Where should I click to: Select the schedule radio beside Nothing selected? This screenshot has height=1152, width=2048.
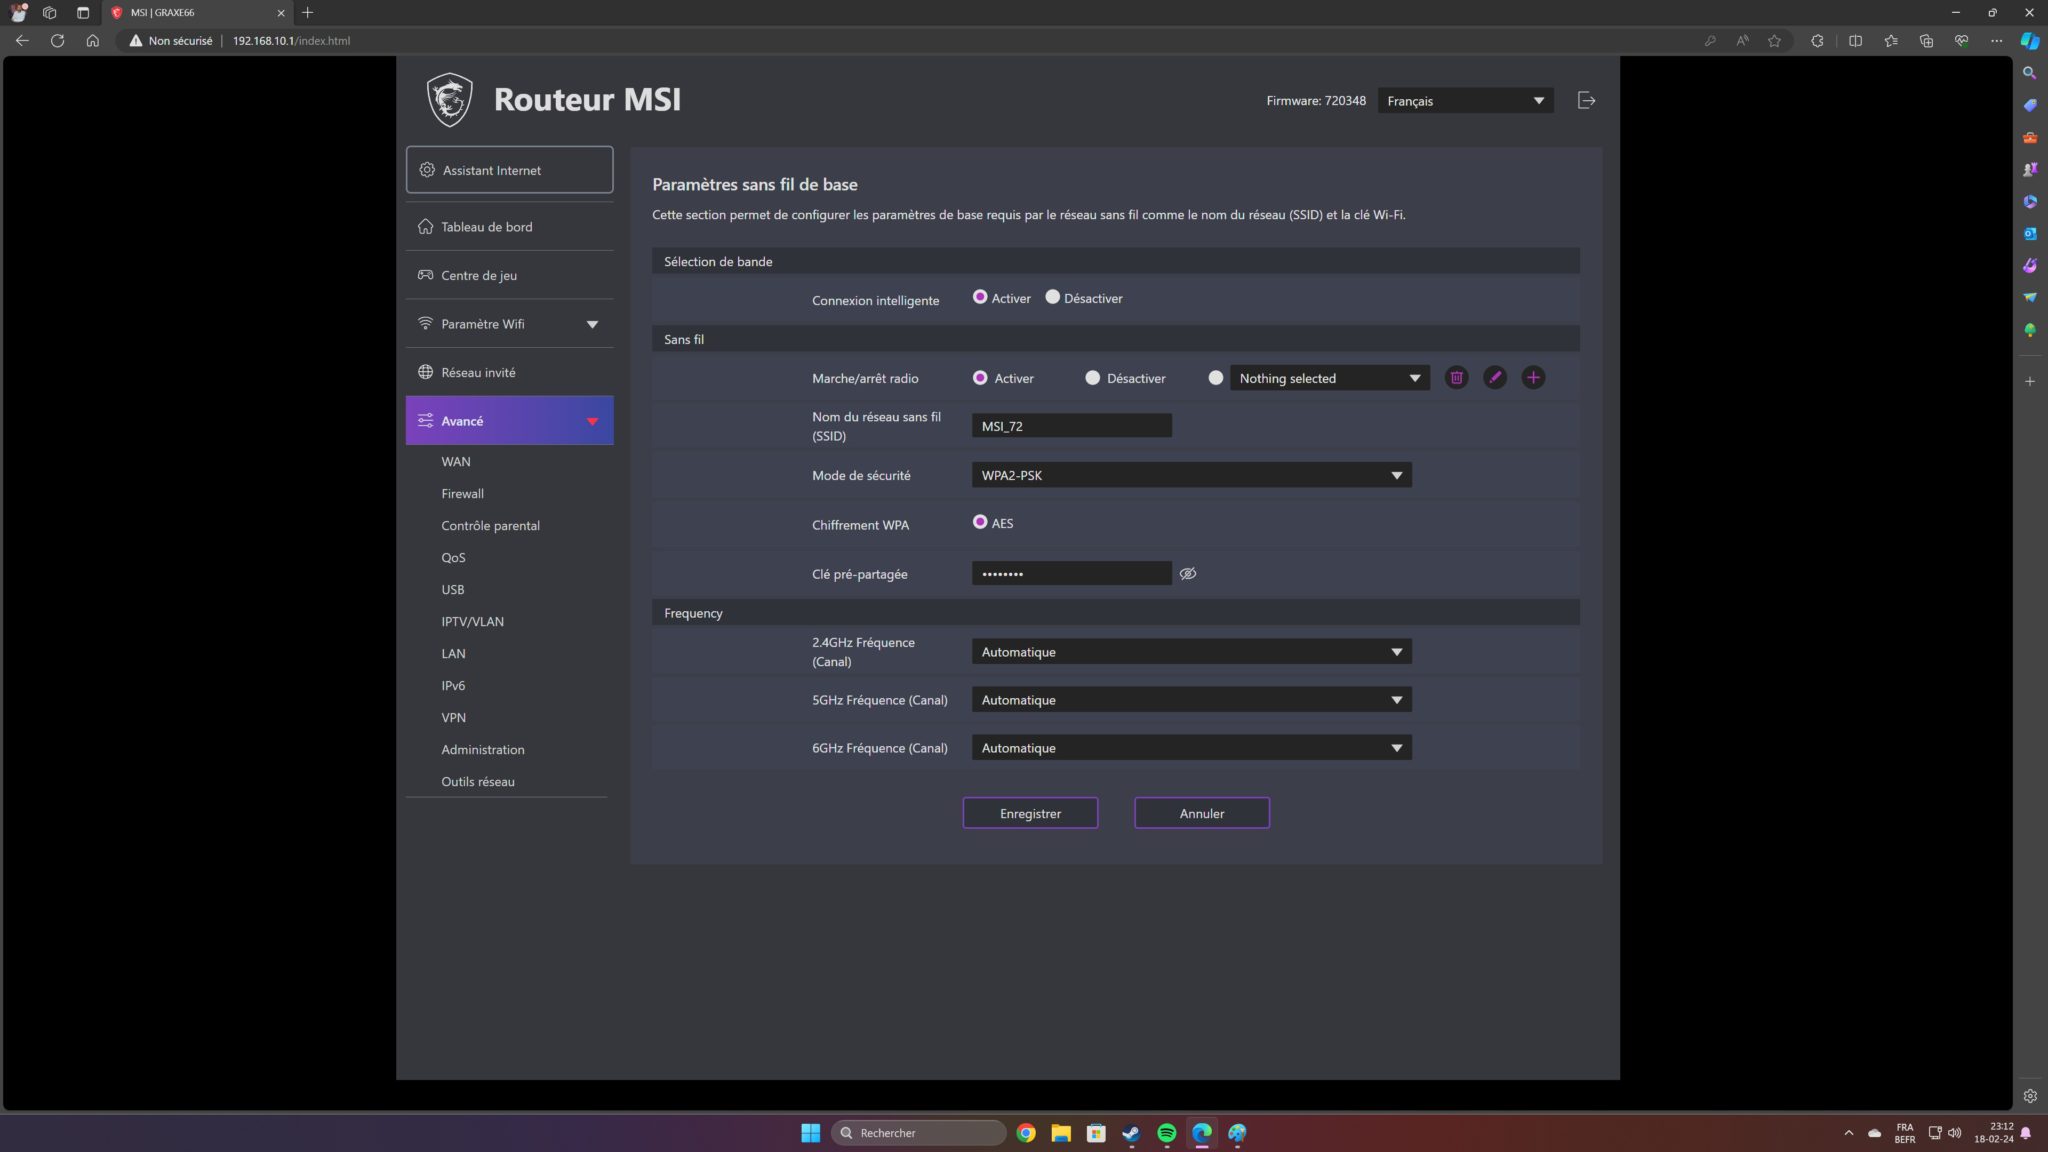coord(1215,377)
